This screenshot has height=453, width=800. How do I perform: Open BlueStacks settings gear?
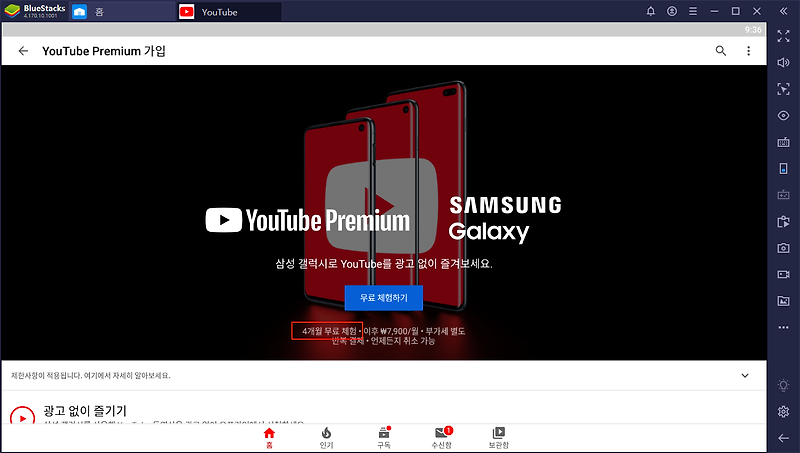click(783, 411)
